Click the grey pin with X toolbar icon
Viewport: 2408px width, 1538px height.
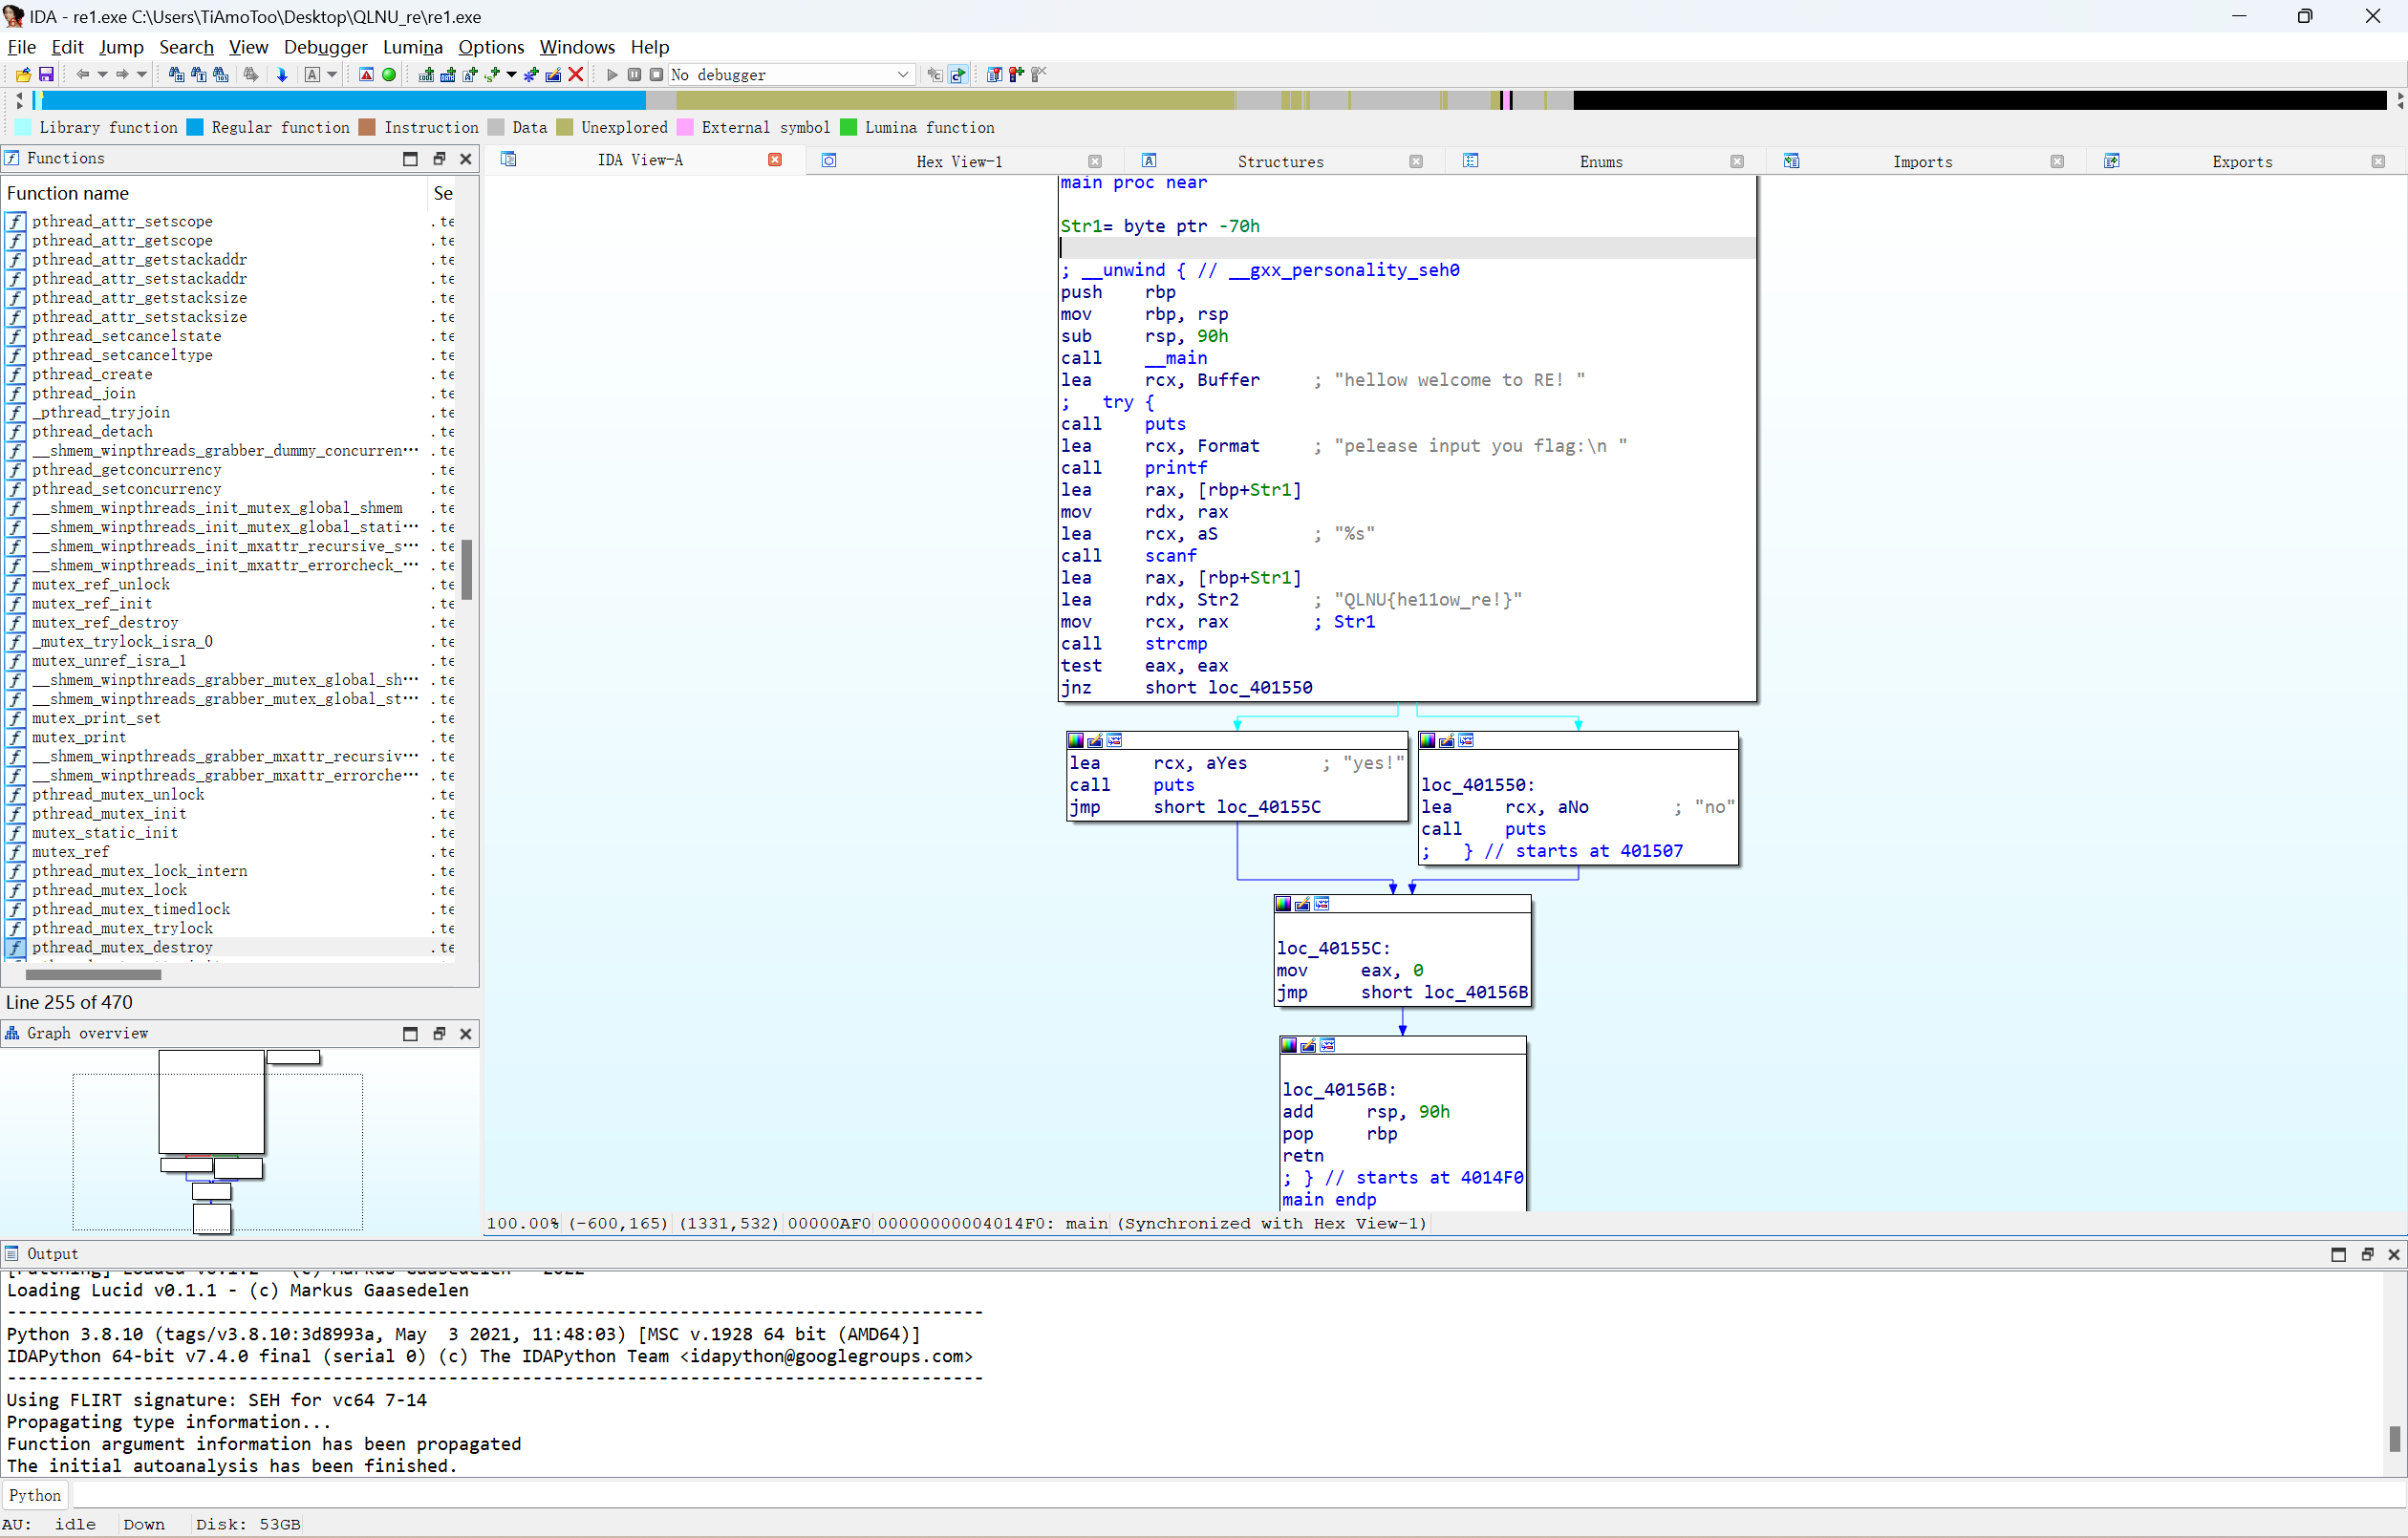pos(1039,74)
